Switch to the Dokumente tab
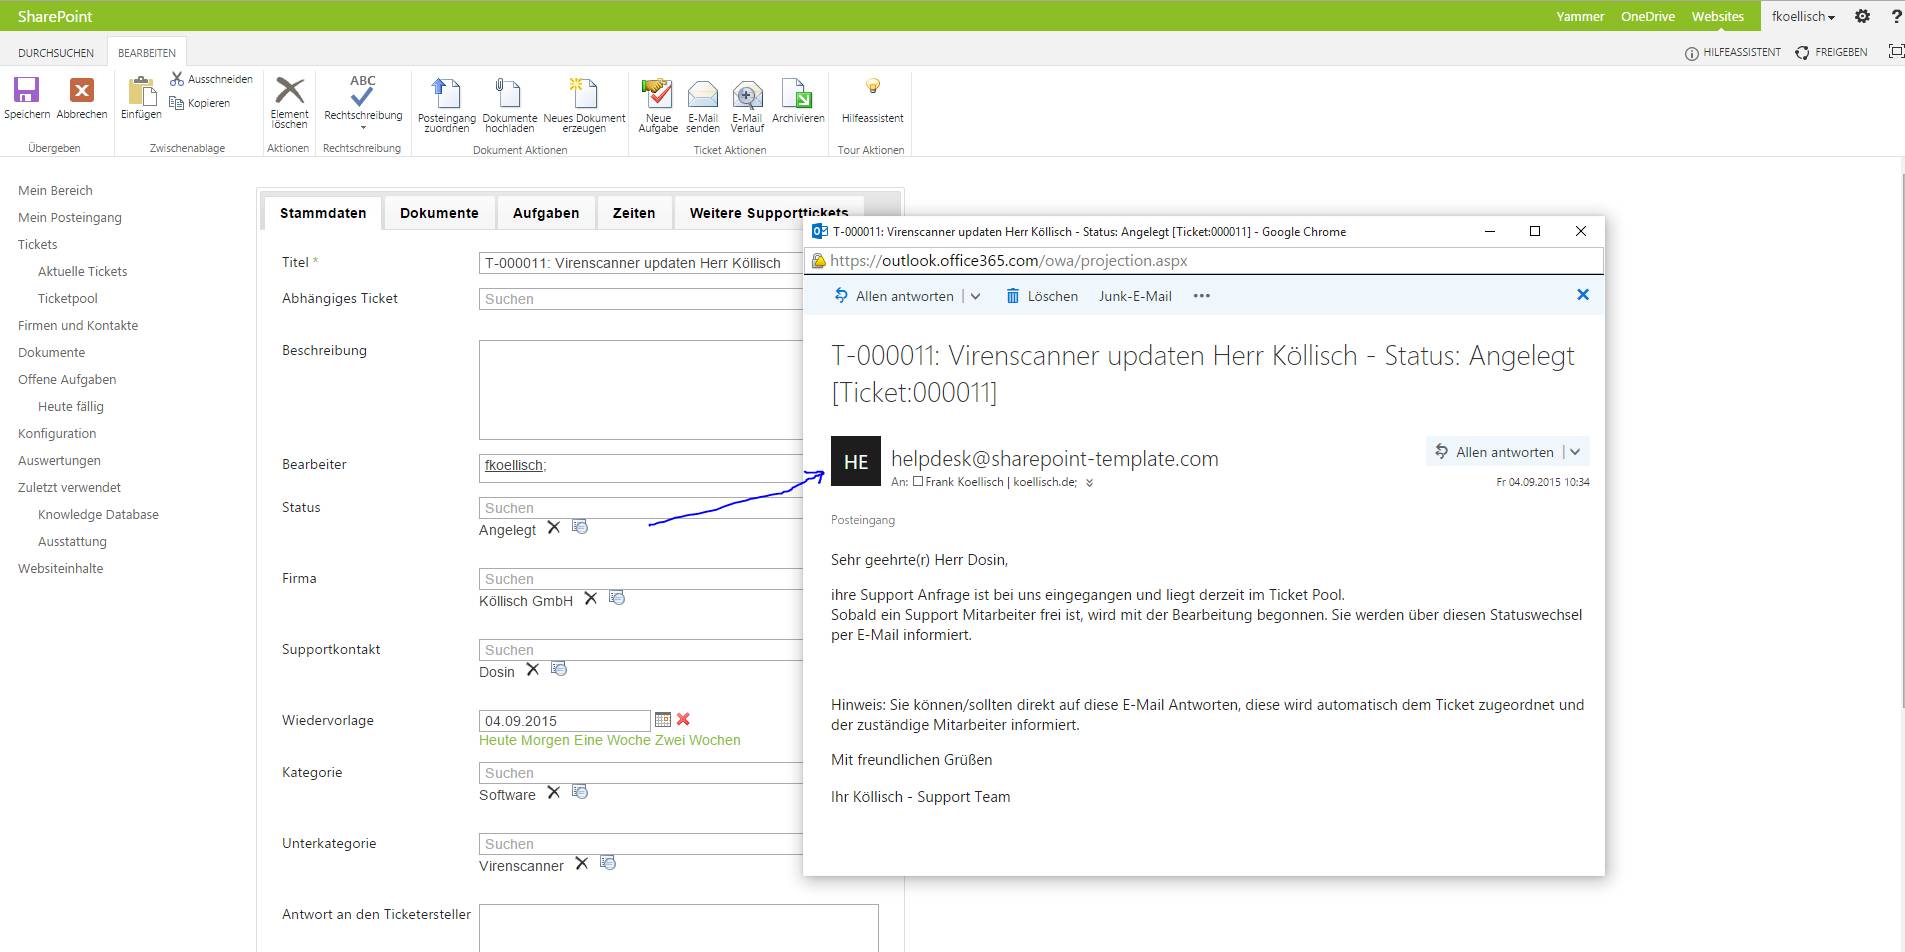Image resolution: width=1905 pixels, height=952 pixels. coord(439,213)
